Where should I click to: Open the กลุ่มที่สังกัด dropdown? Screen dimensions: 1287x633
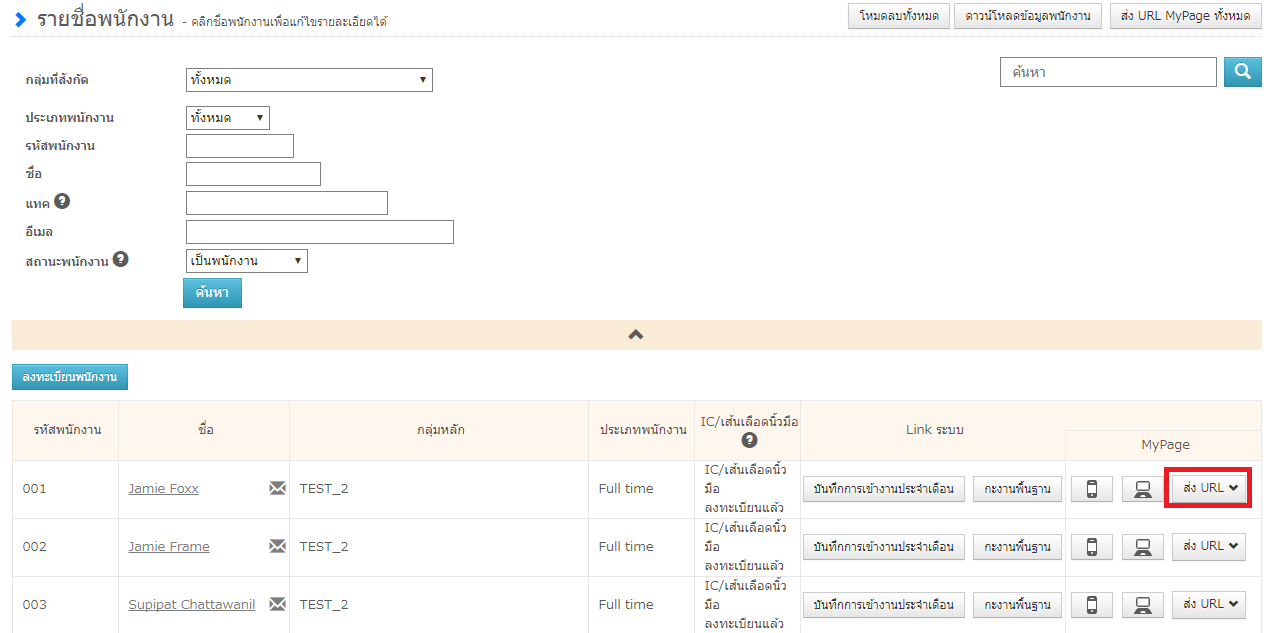pos(309,80)
